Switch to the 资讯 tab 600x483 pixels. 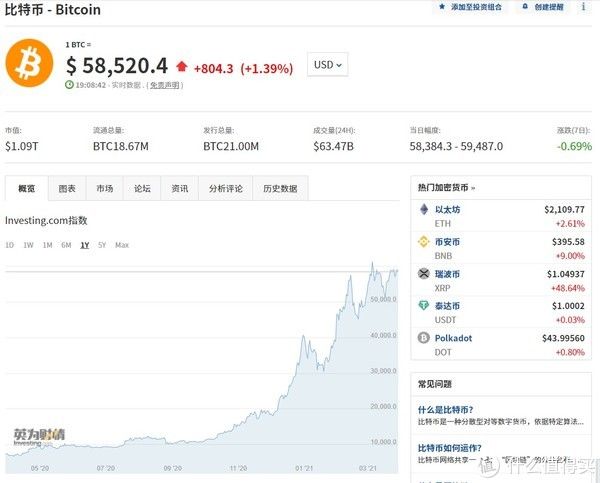tap(179, 188)
